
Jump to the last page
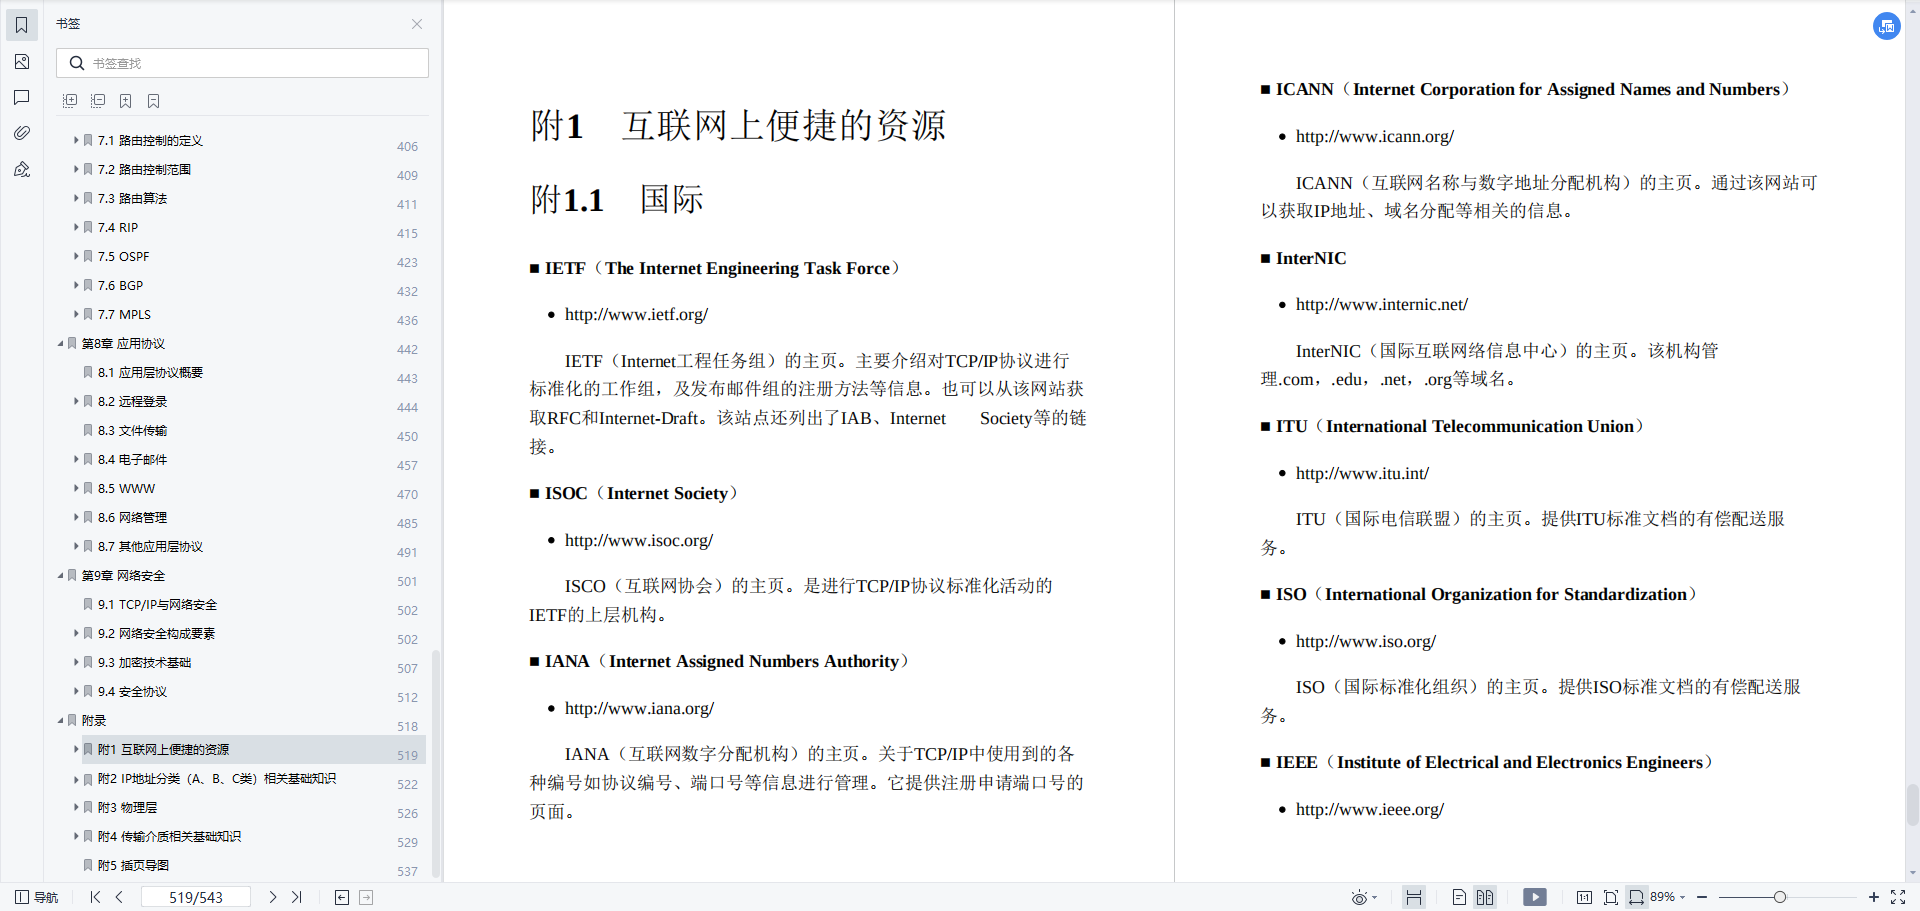(297, 897)
